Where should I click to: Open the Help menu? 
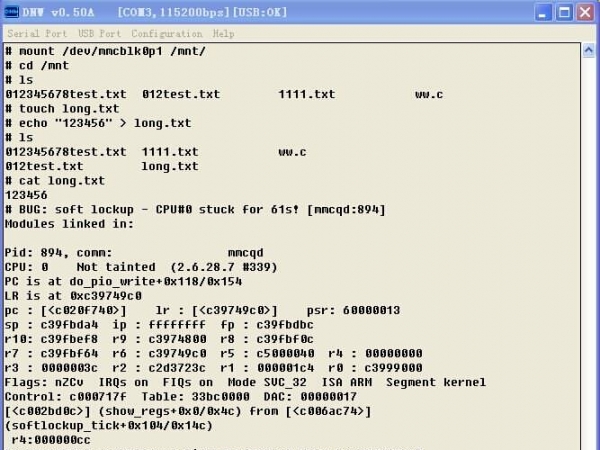tap(223, 33)
